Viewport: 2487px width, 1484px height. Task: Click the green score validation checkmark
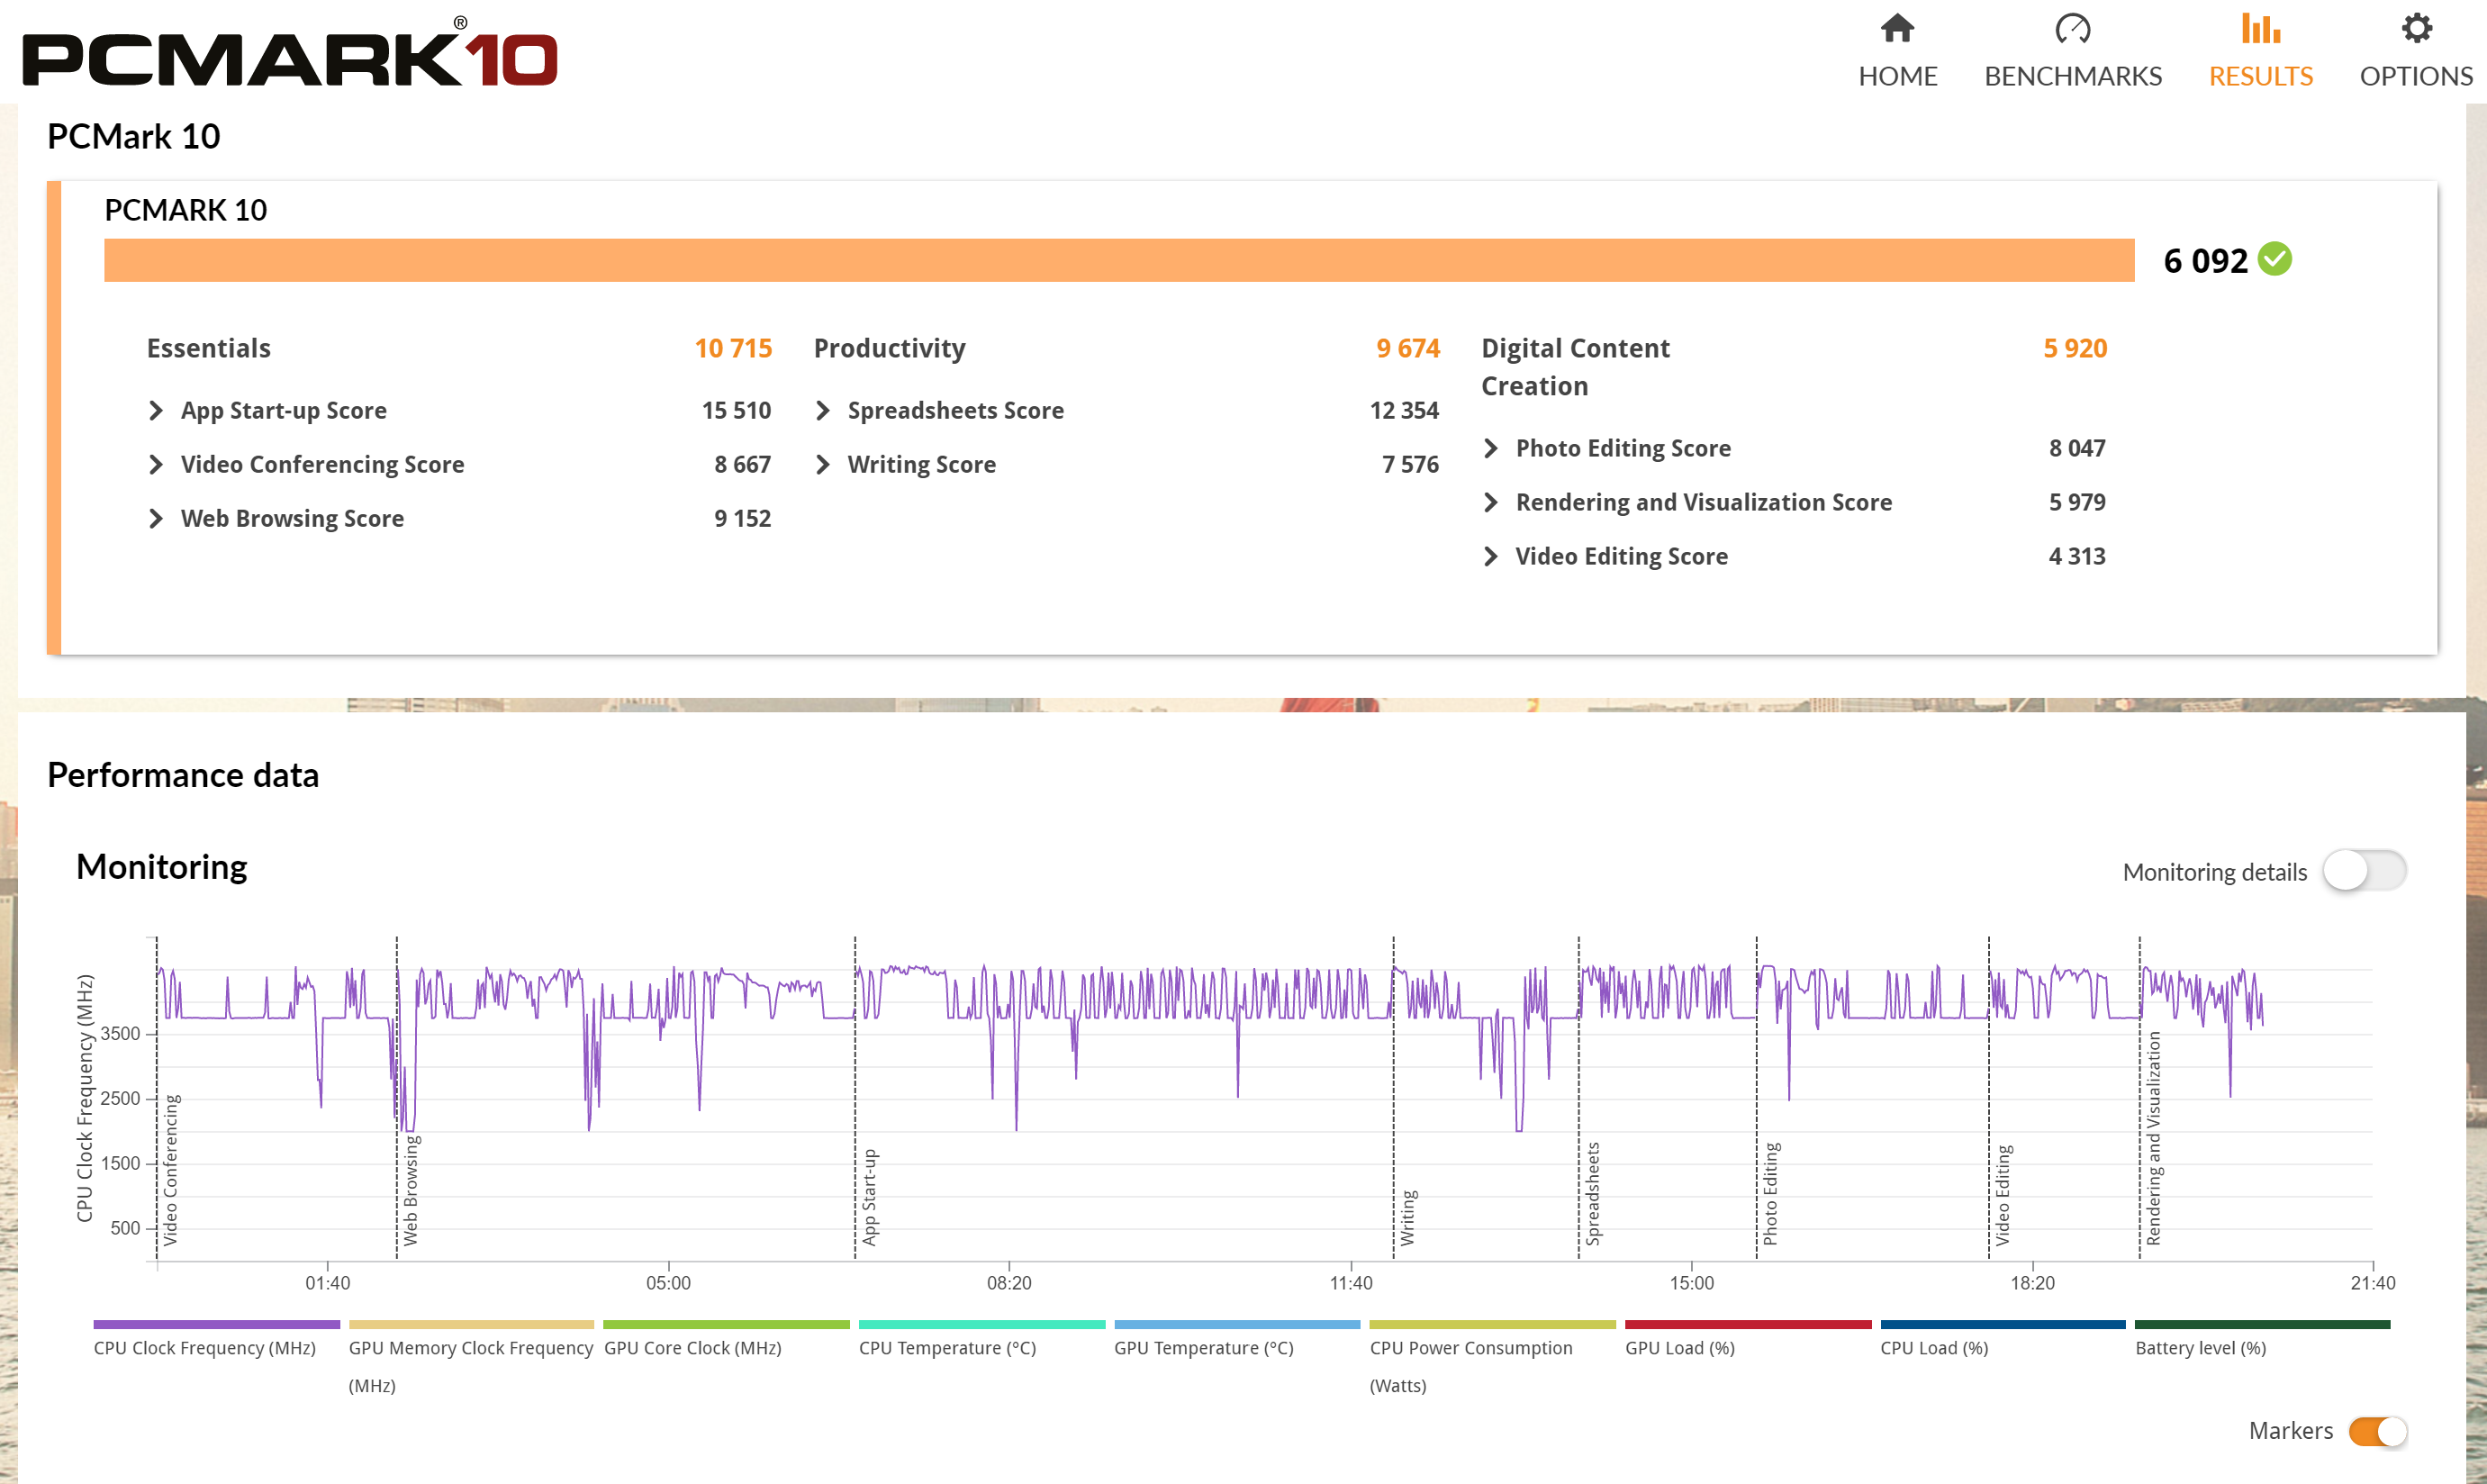(x=2275, y=259)
